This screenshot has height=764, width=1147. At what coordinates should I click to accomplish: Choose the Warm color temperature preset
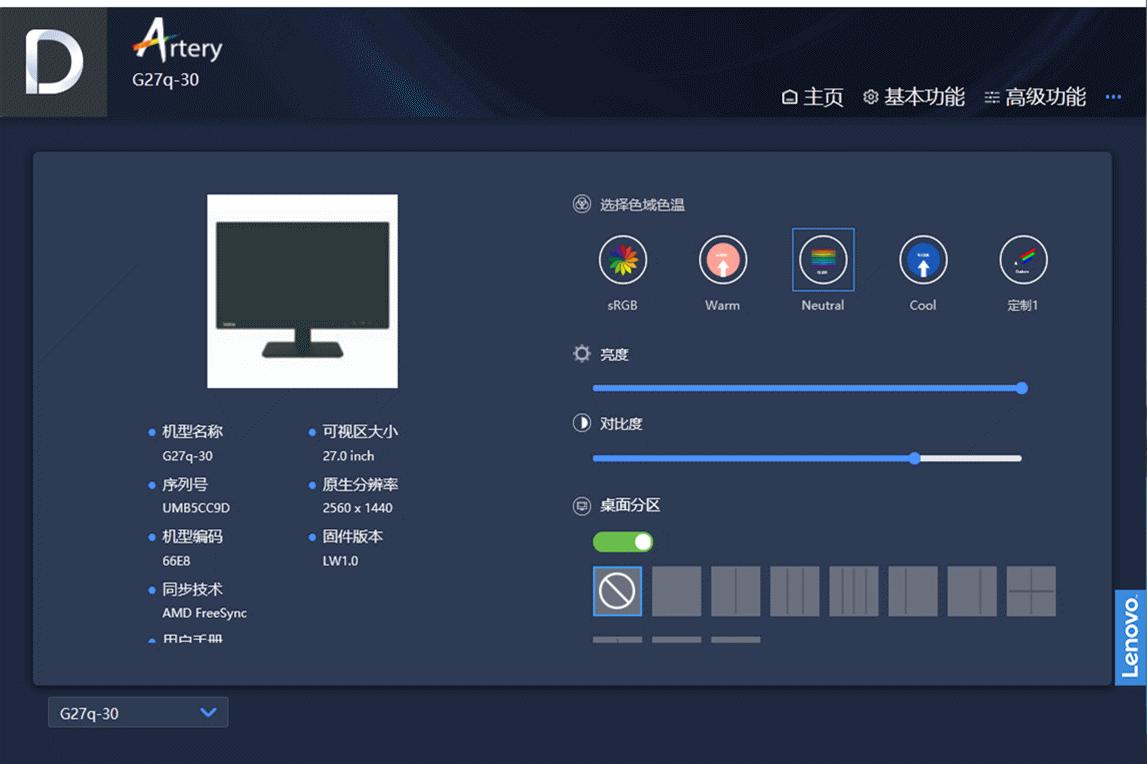point(723,260)
